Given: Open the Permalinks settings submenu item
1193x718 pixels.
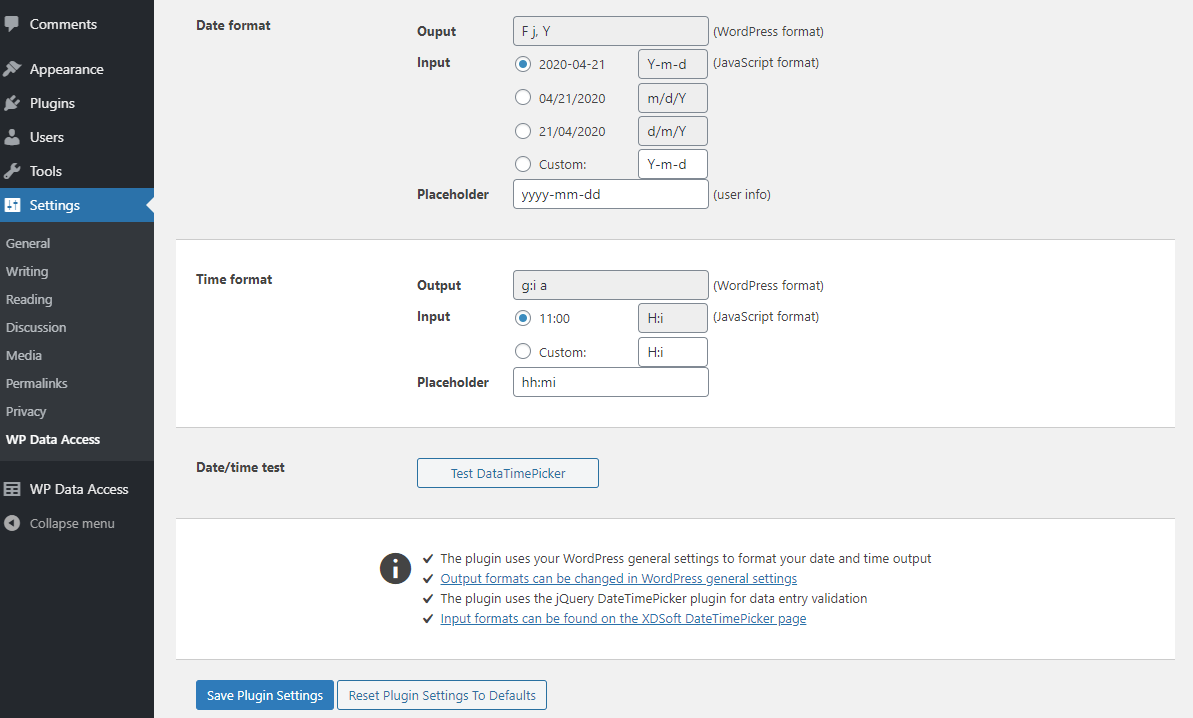Looking at the screenshot, I should [x=37, y=383].
